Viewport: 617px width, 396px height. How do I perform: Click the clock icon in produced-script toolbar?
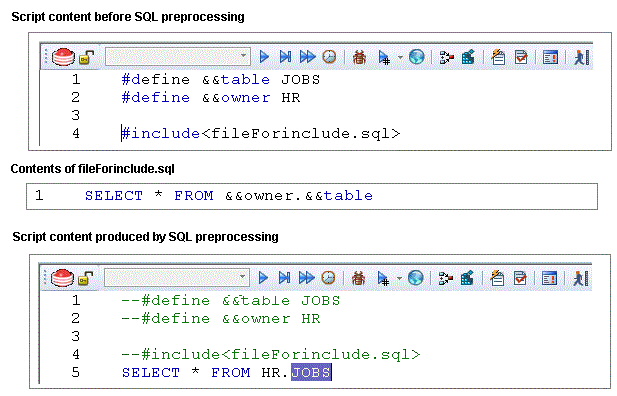[328, 278]
